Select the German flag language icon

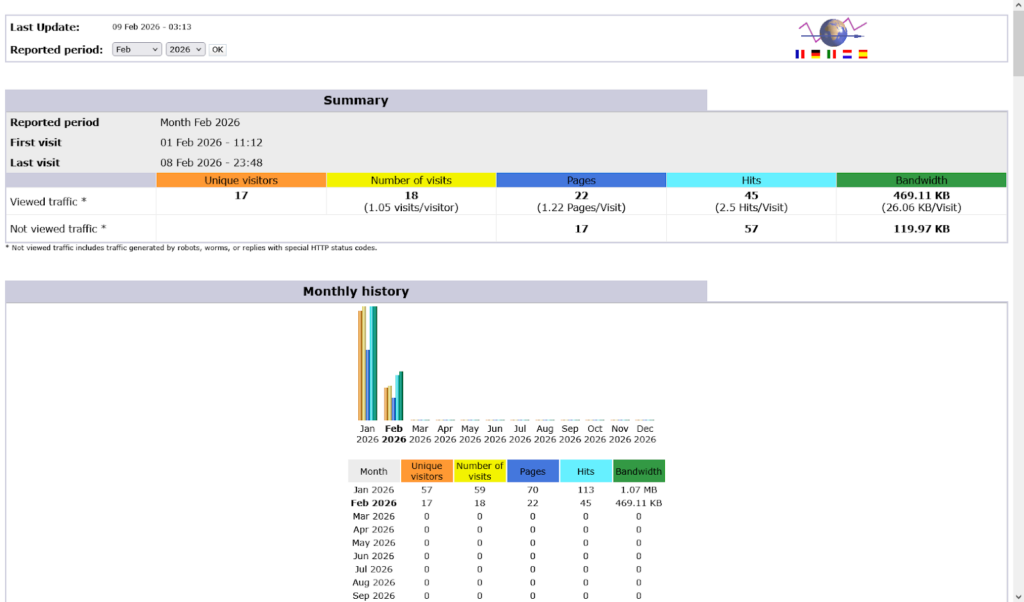coord(816,54)
